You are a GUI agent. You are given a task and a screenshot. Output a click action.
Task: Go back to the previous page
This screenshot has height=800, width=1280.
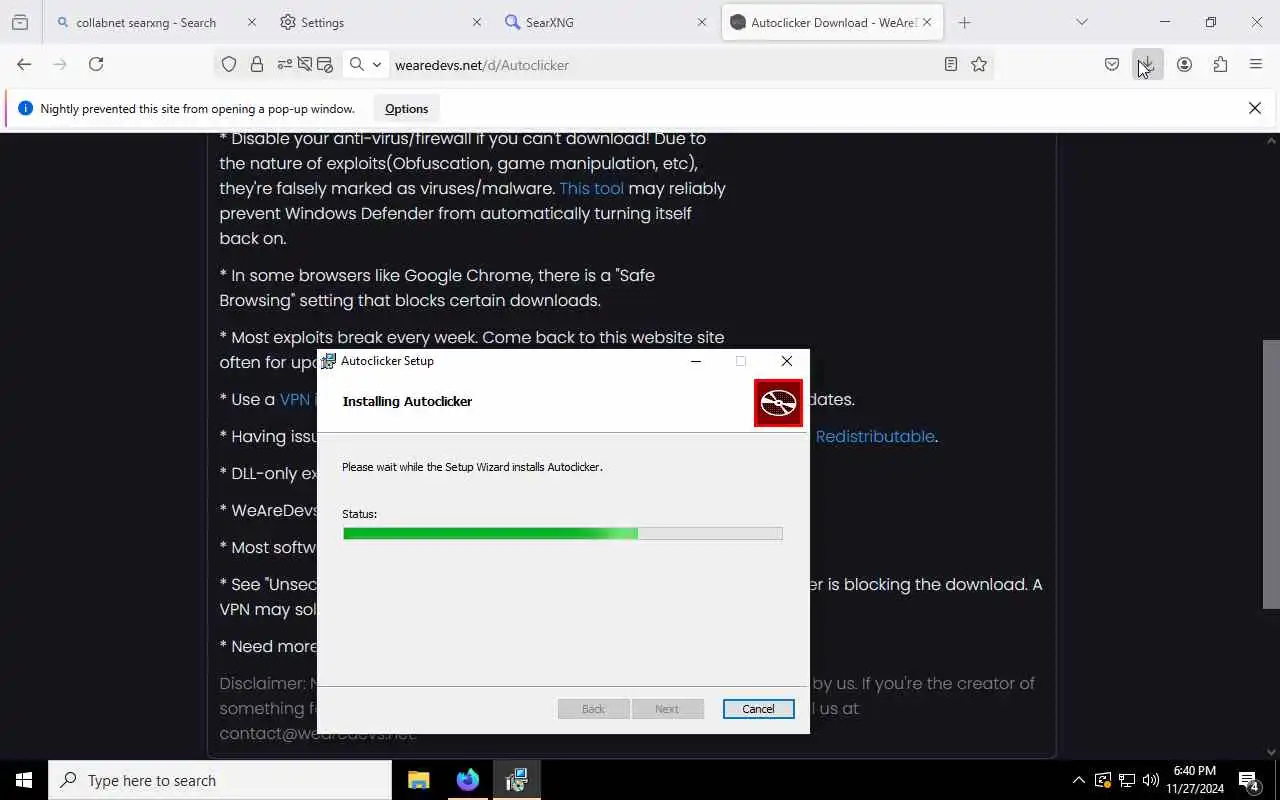tap(24, 64)
